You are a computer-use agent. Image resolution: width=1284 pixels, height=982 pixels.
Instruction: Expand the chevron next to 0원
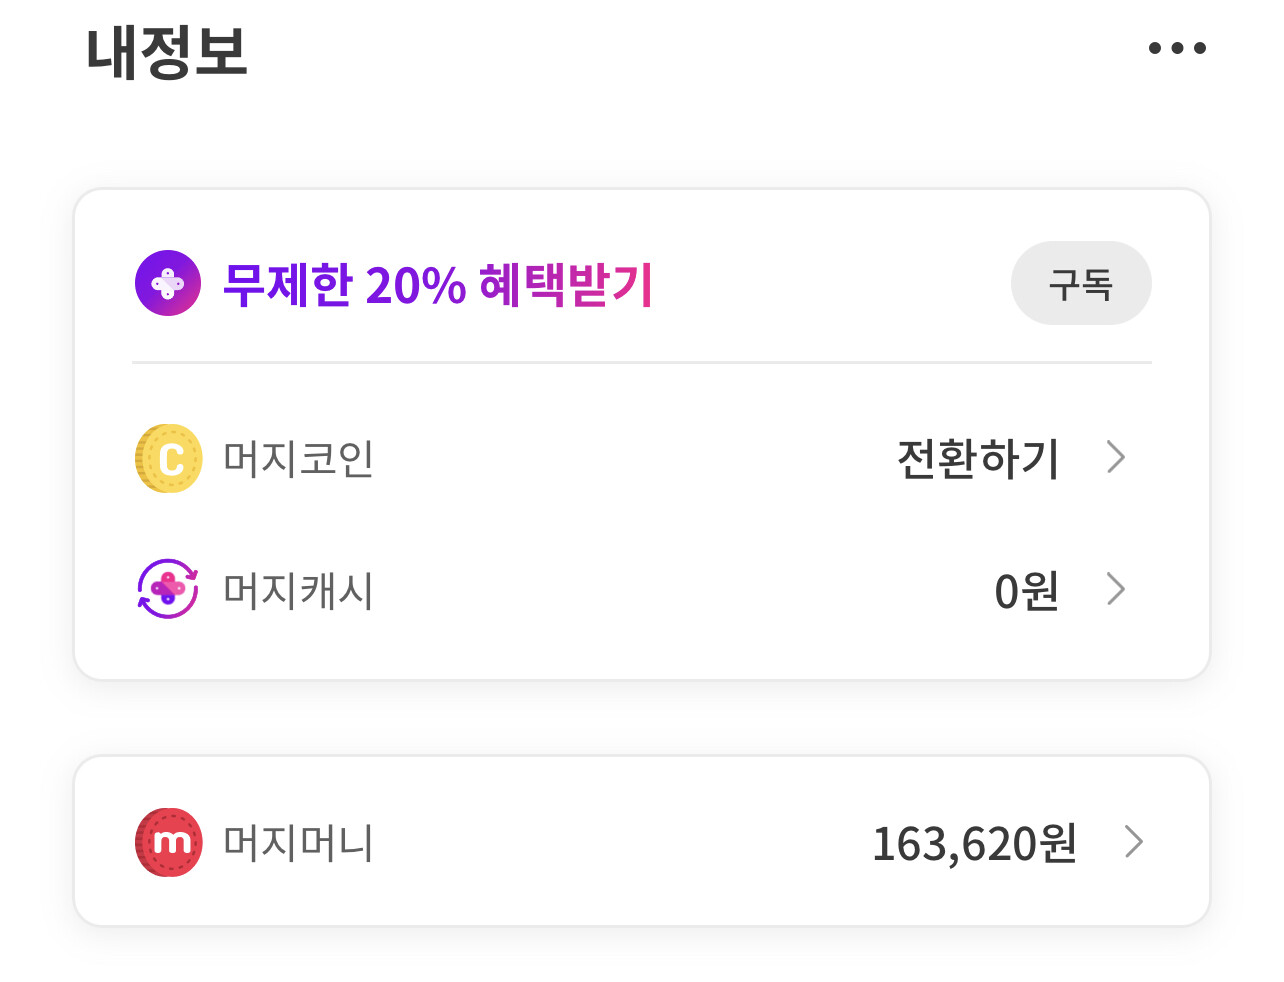(1116, 589)
